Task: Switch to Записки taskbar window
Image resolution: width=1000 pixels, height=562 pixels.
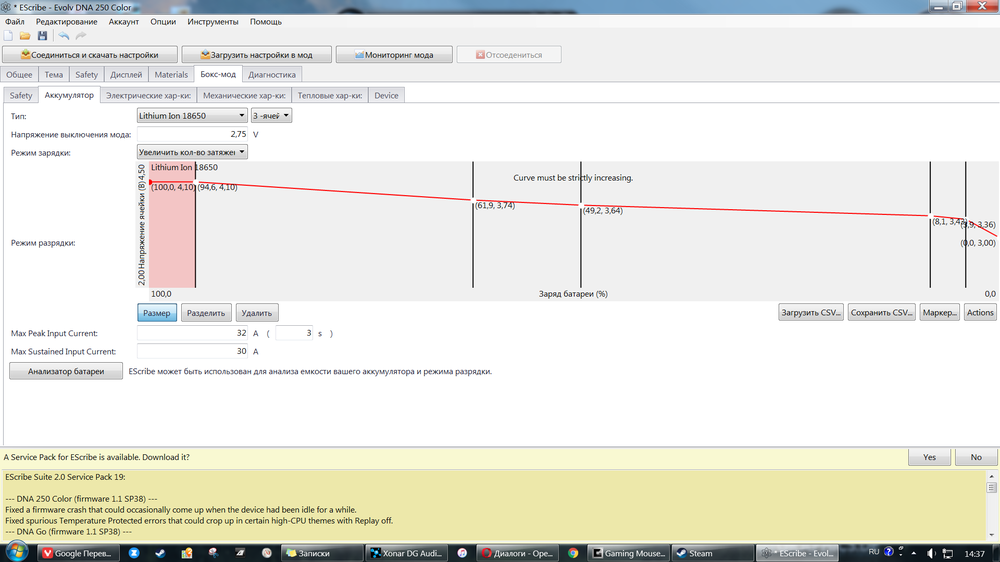Action: pyautogui.click(x=321, y=553)
